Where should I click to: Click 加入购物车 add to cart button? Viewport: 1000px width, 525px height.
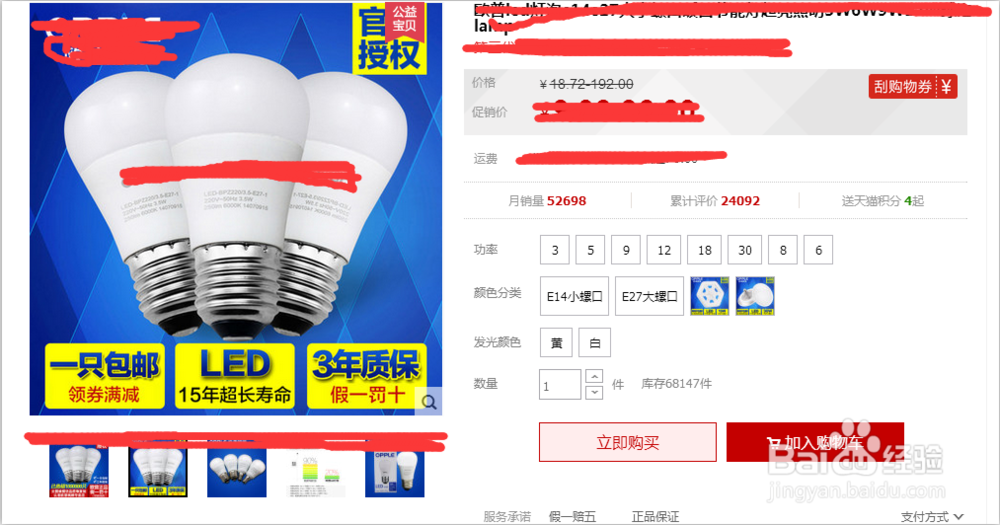pyautogui.click(x=815, y=442)
